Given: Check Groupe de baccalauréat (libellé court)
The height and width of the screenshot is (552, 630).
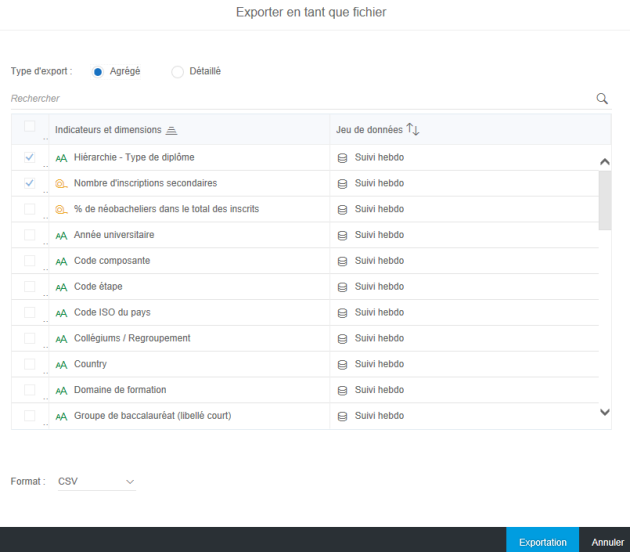Looking at the screenshot, I should tap(29, 415).
